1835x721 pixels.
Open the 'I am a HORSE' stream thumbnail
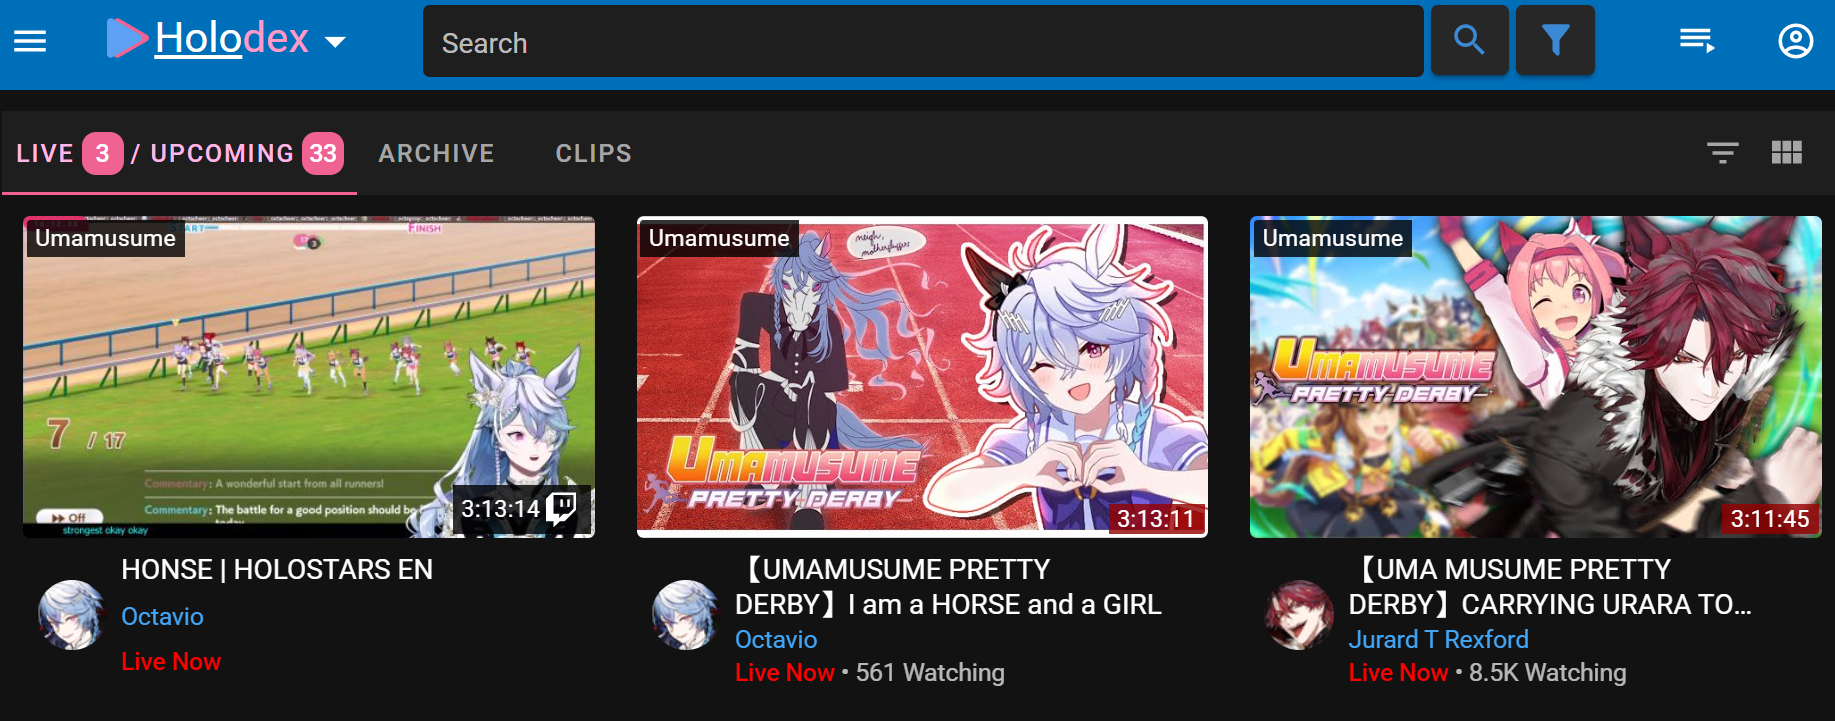(x=922, y=377)
